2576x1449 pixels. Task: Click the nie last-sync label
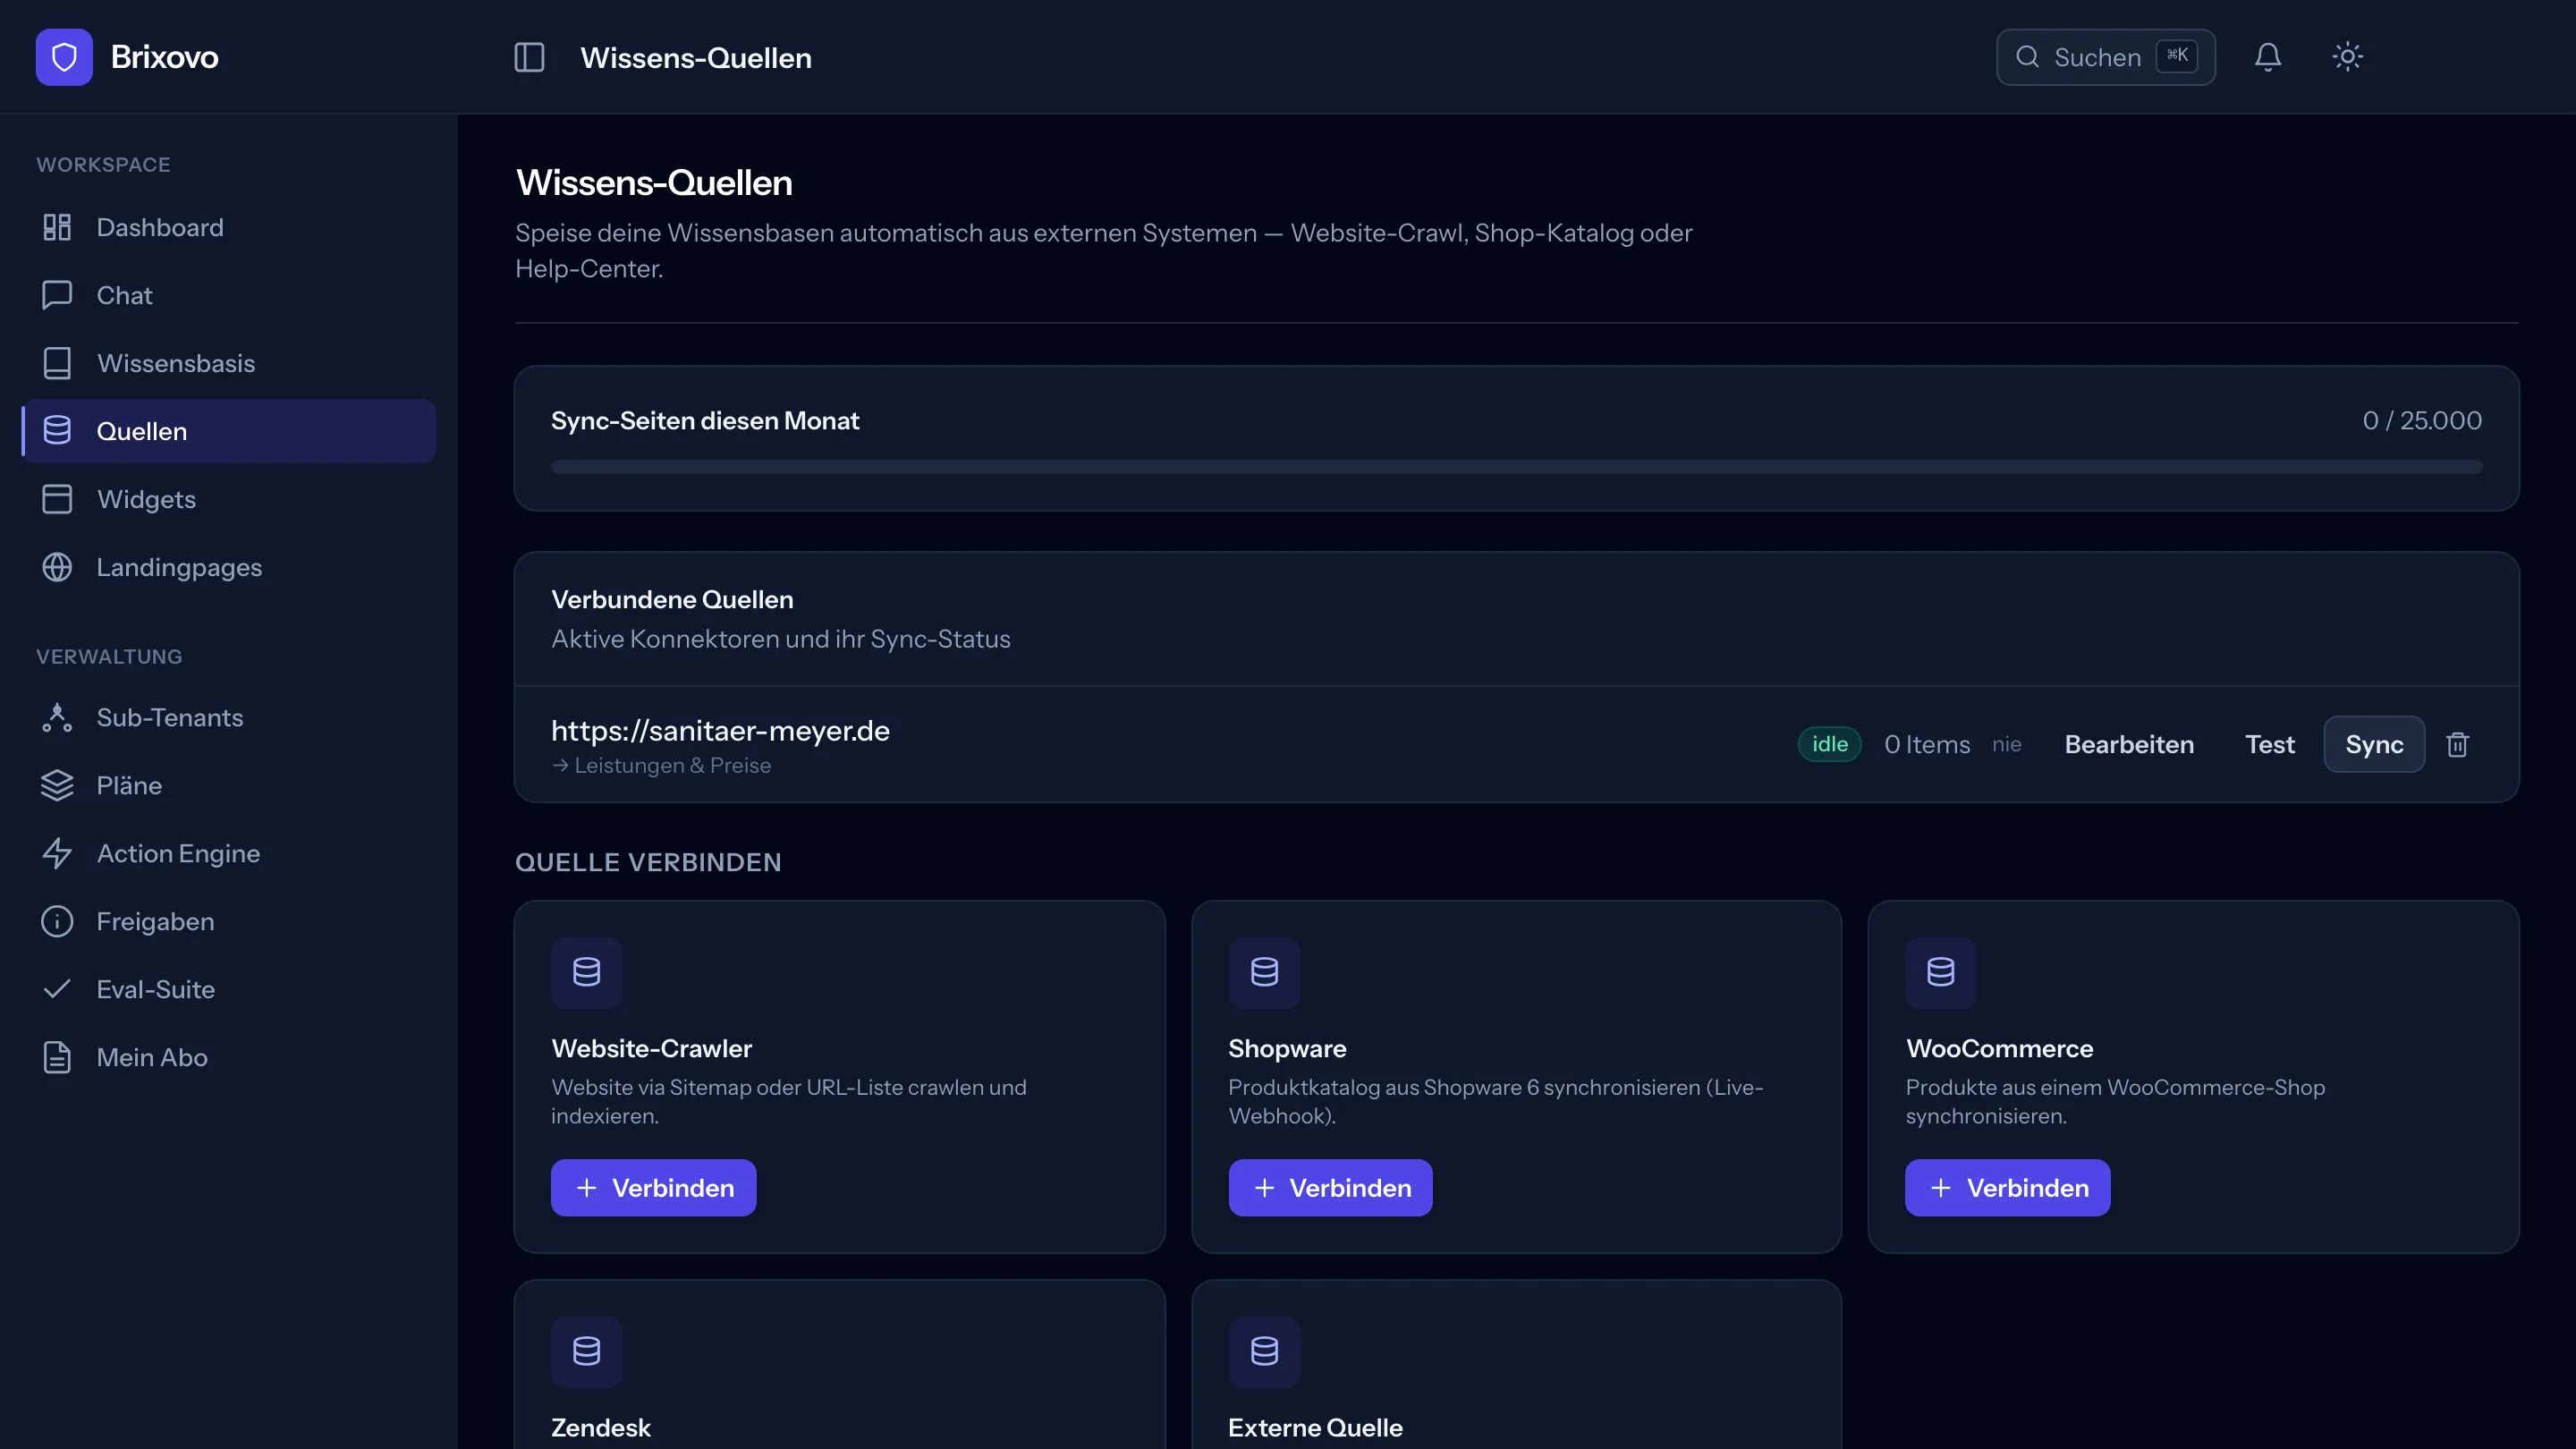(x=2006, y=745)
